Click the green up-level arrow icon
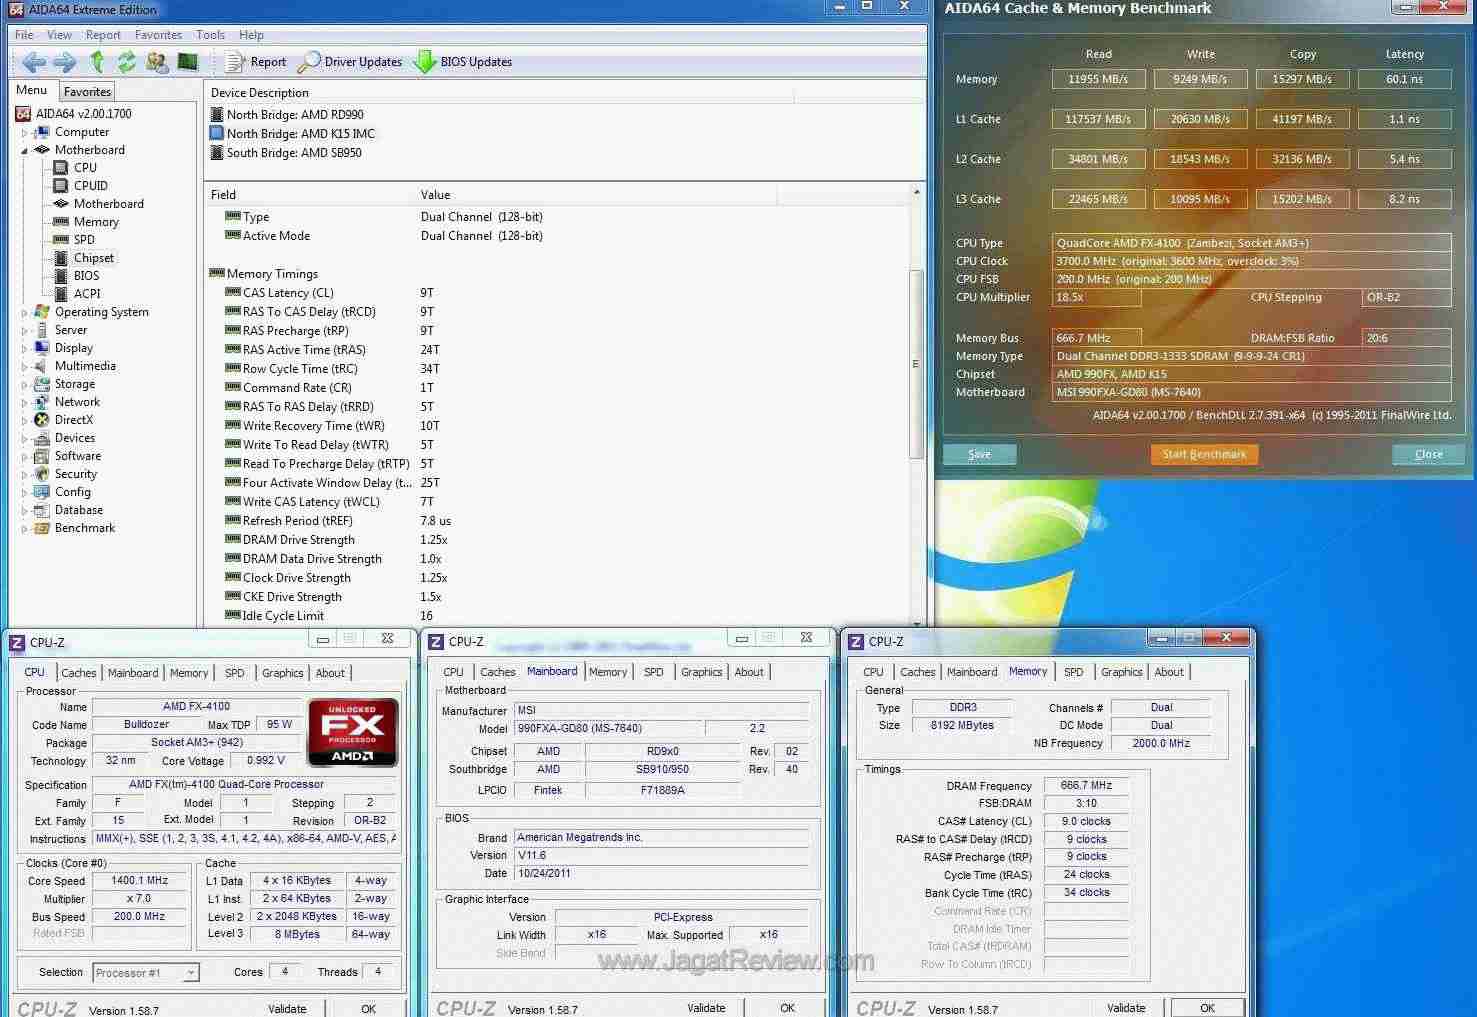The height and width of the screenshot is (1017, 1477). 97,62
